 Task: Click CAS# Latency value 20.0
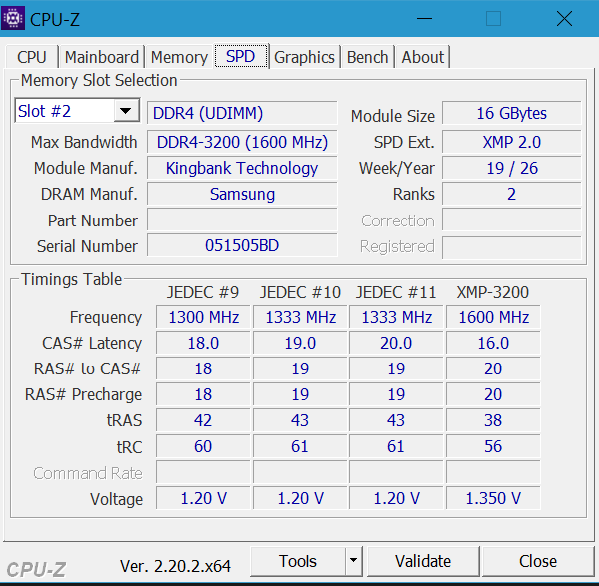tap(396, 343)
